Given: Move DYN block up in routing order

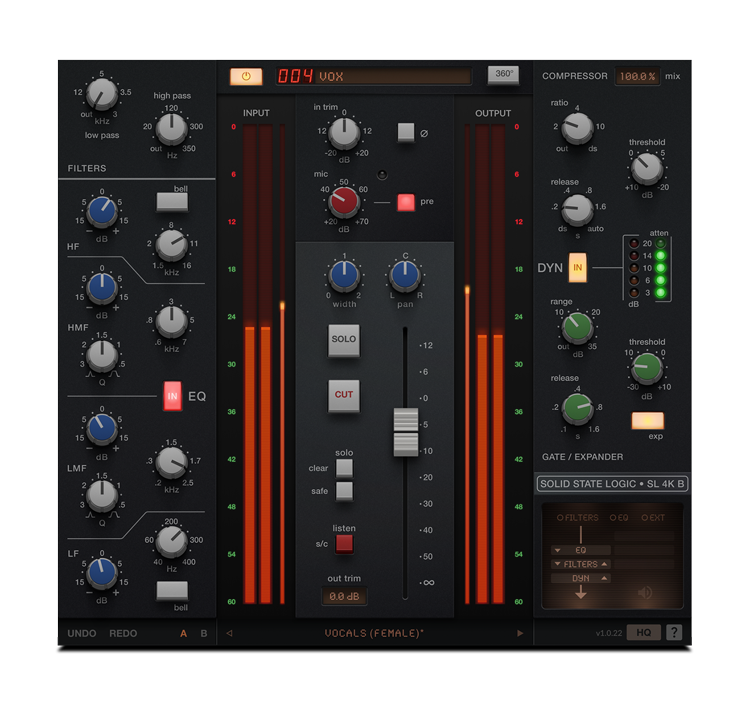Looking at the screenshot, I should (x=605, y=578).
